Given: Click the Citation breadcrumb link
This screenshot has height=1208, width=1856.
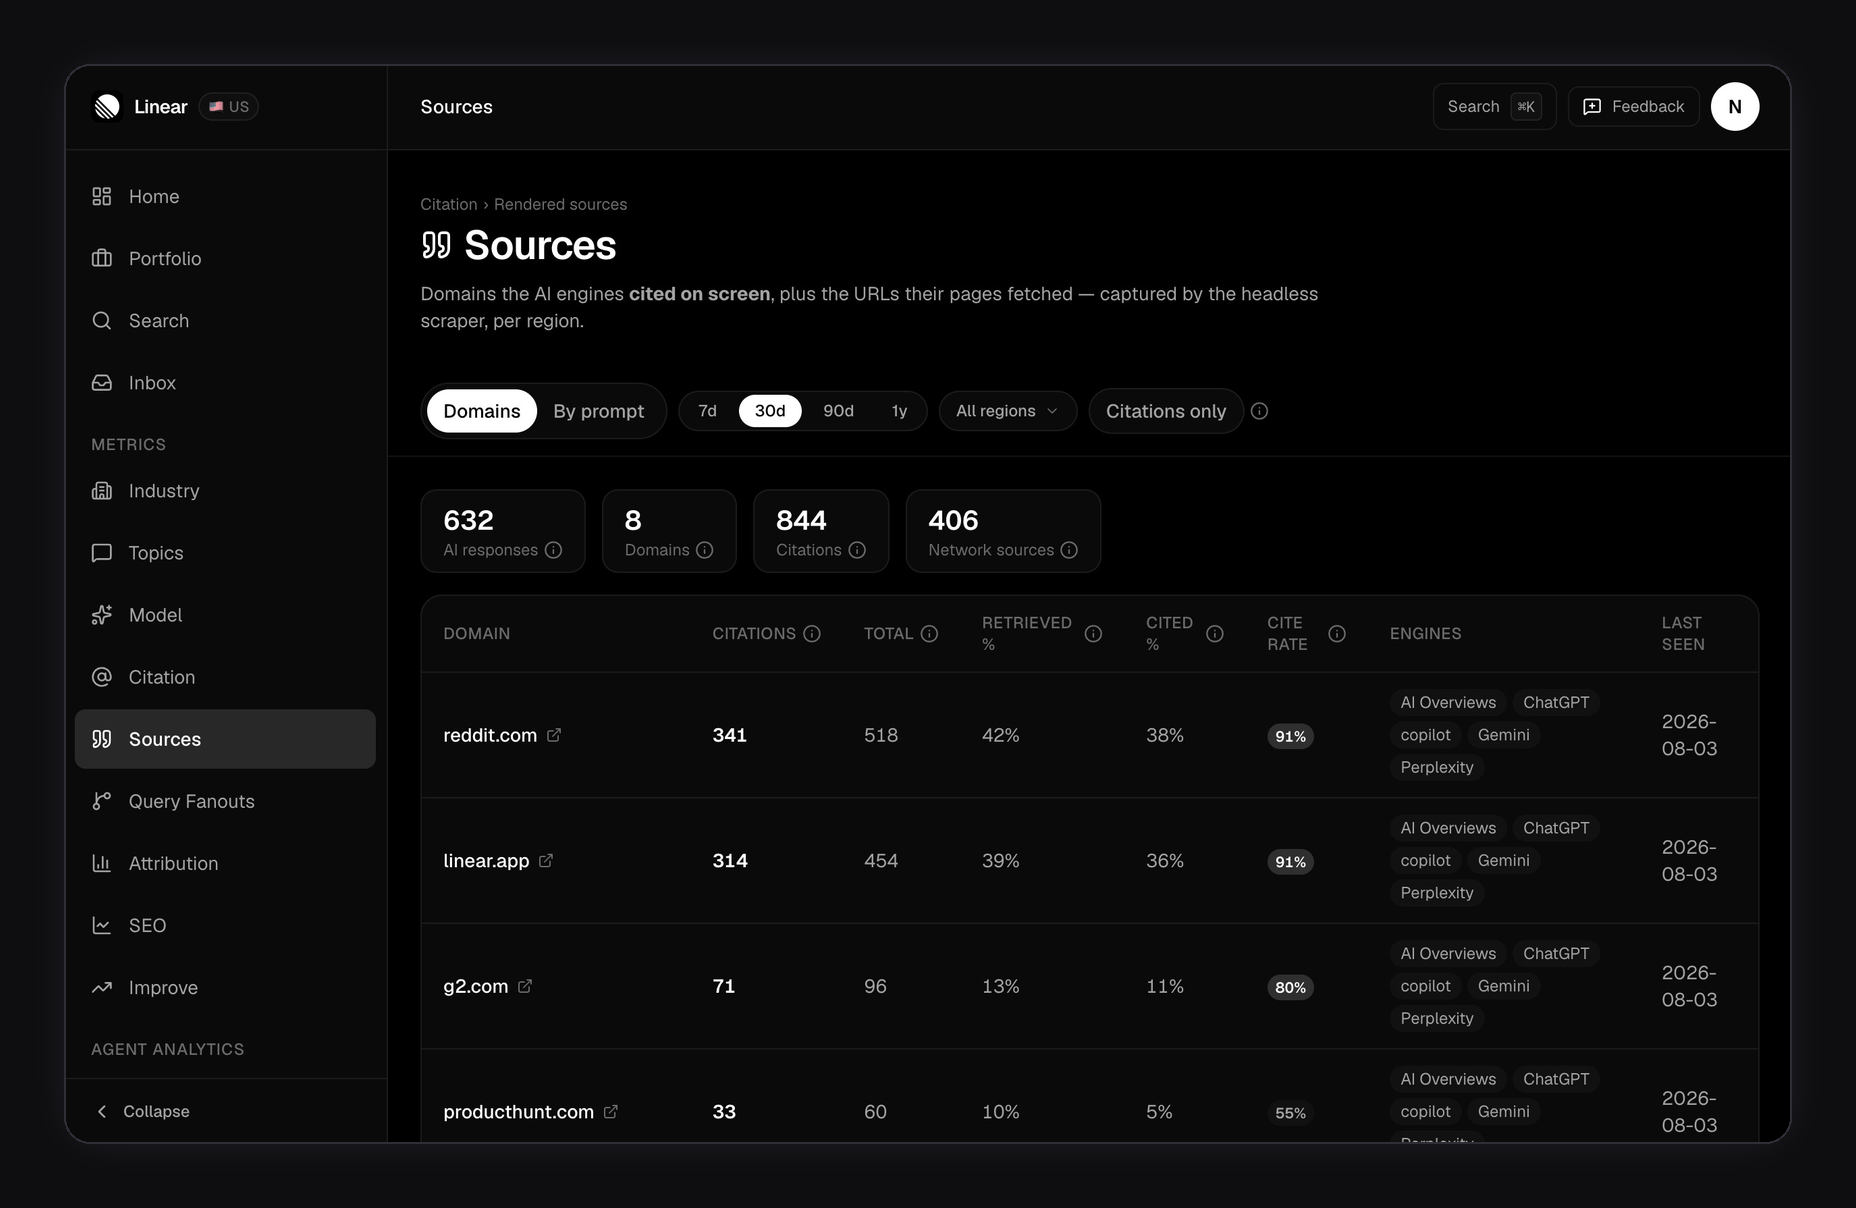Looking at the screenshot, I should coord(448,204).
